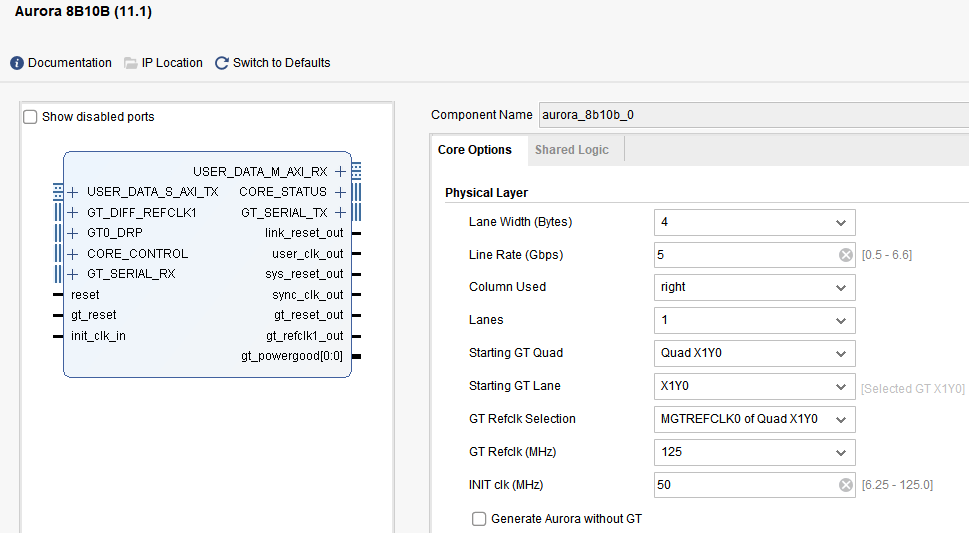Image resolution: width=969 pixels, height=533 pixels.
Task: Clear the INIT clk field with its X icon
Action: (845, 485)
